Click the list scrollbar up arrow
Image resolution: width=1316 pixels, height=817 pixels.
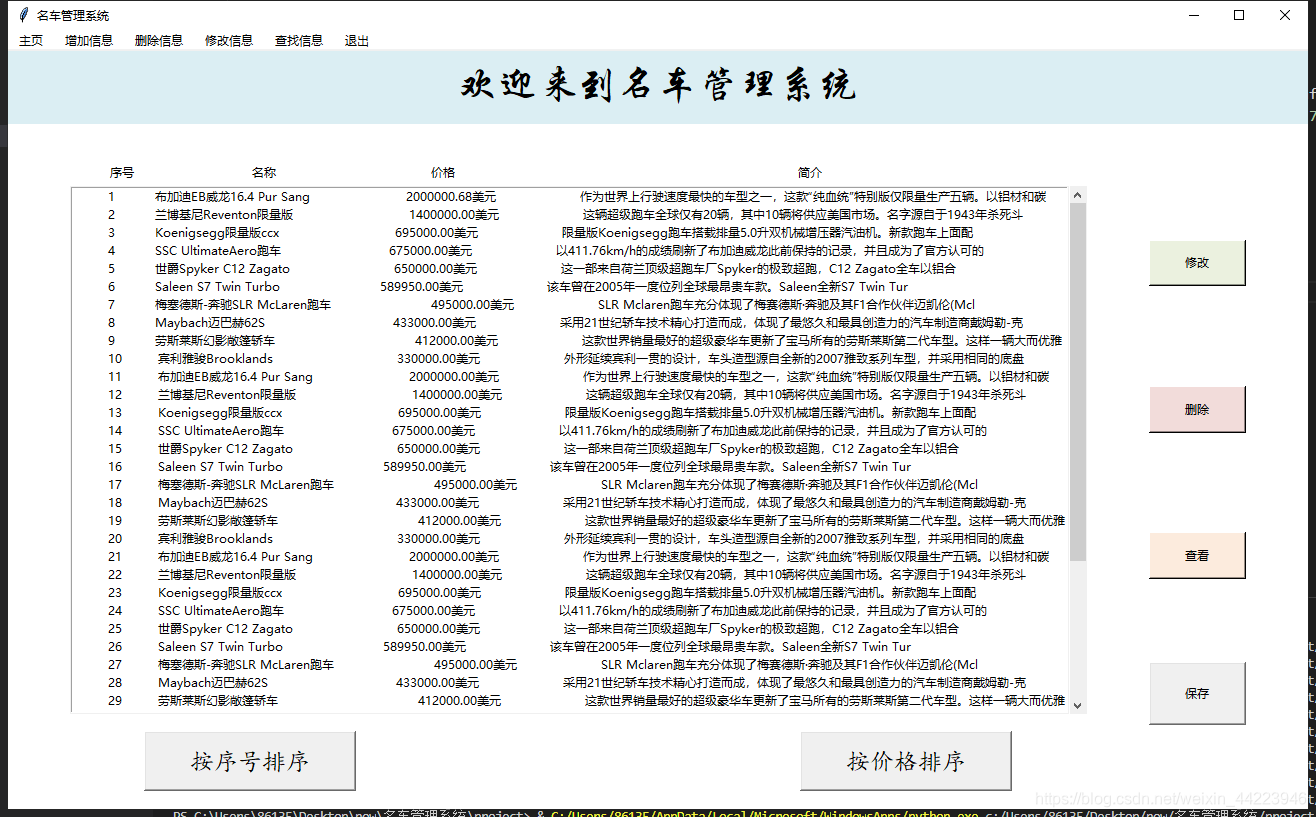click(1077, 195)
